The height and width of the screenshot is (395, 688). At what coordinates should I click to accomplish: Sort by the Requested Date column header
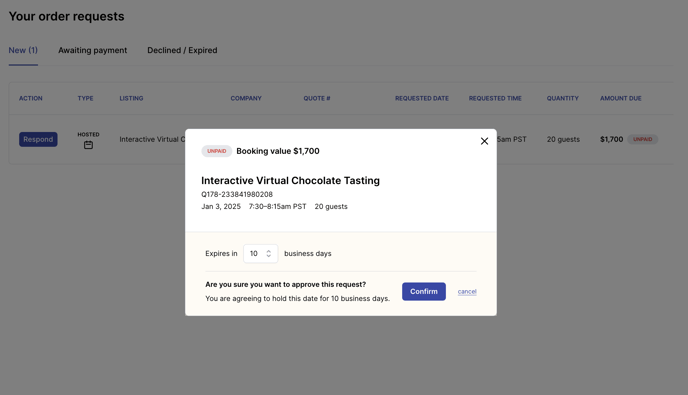[422, 98]
